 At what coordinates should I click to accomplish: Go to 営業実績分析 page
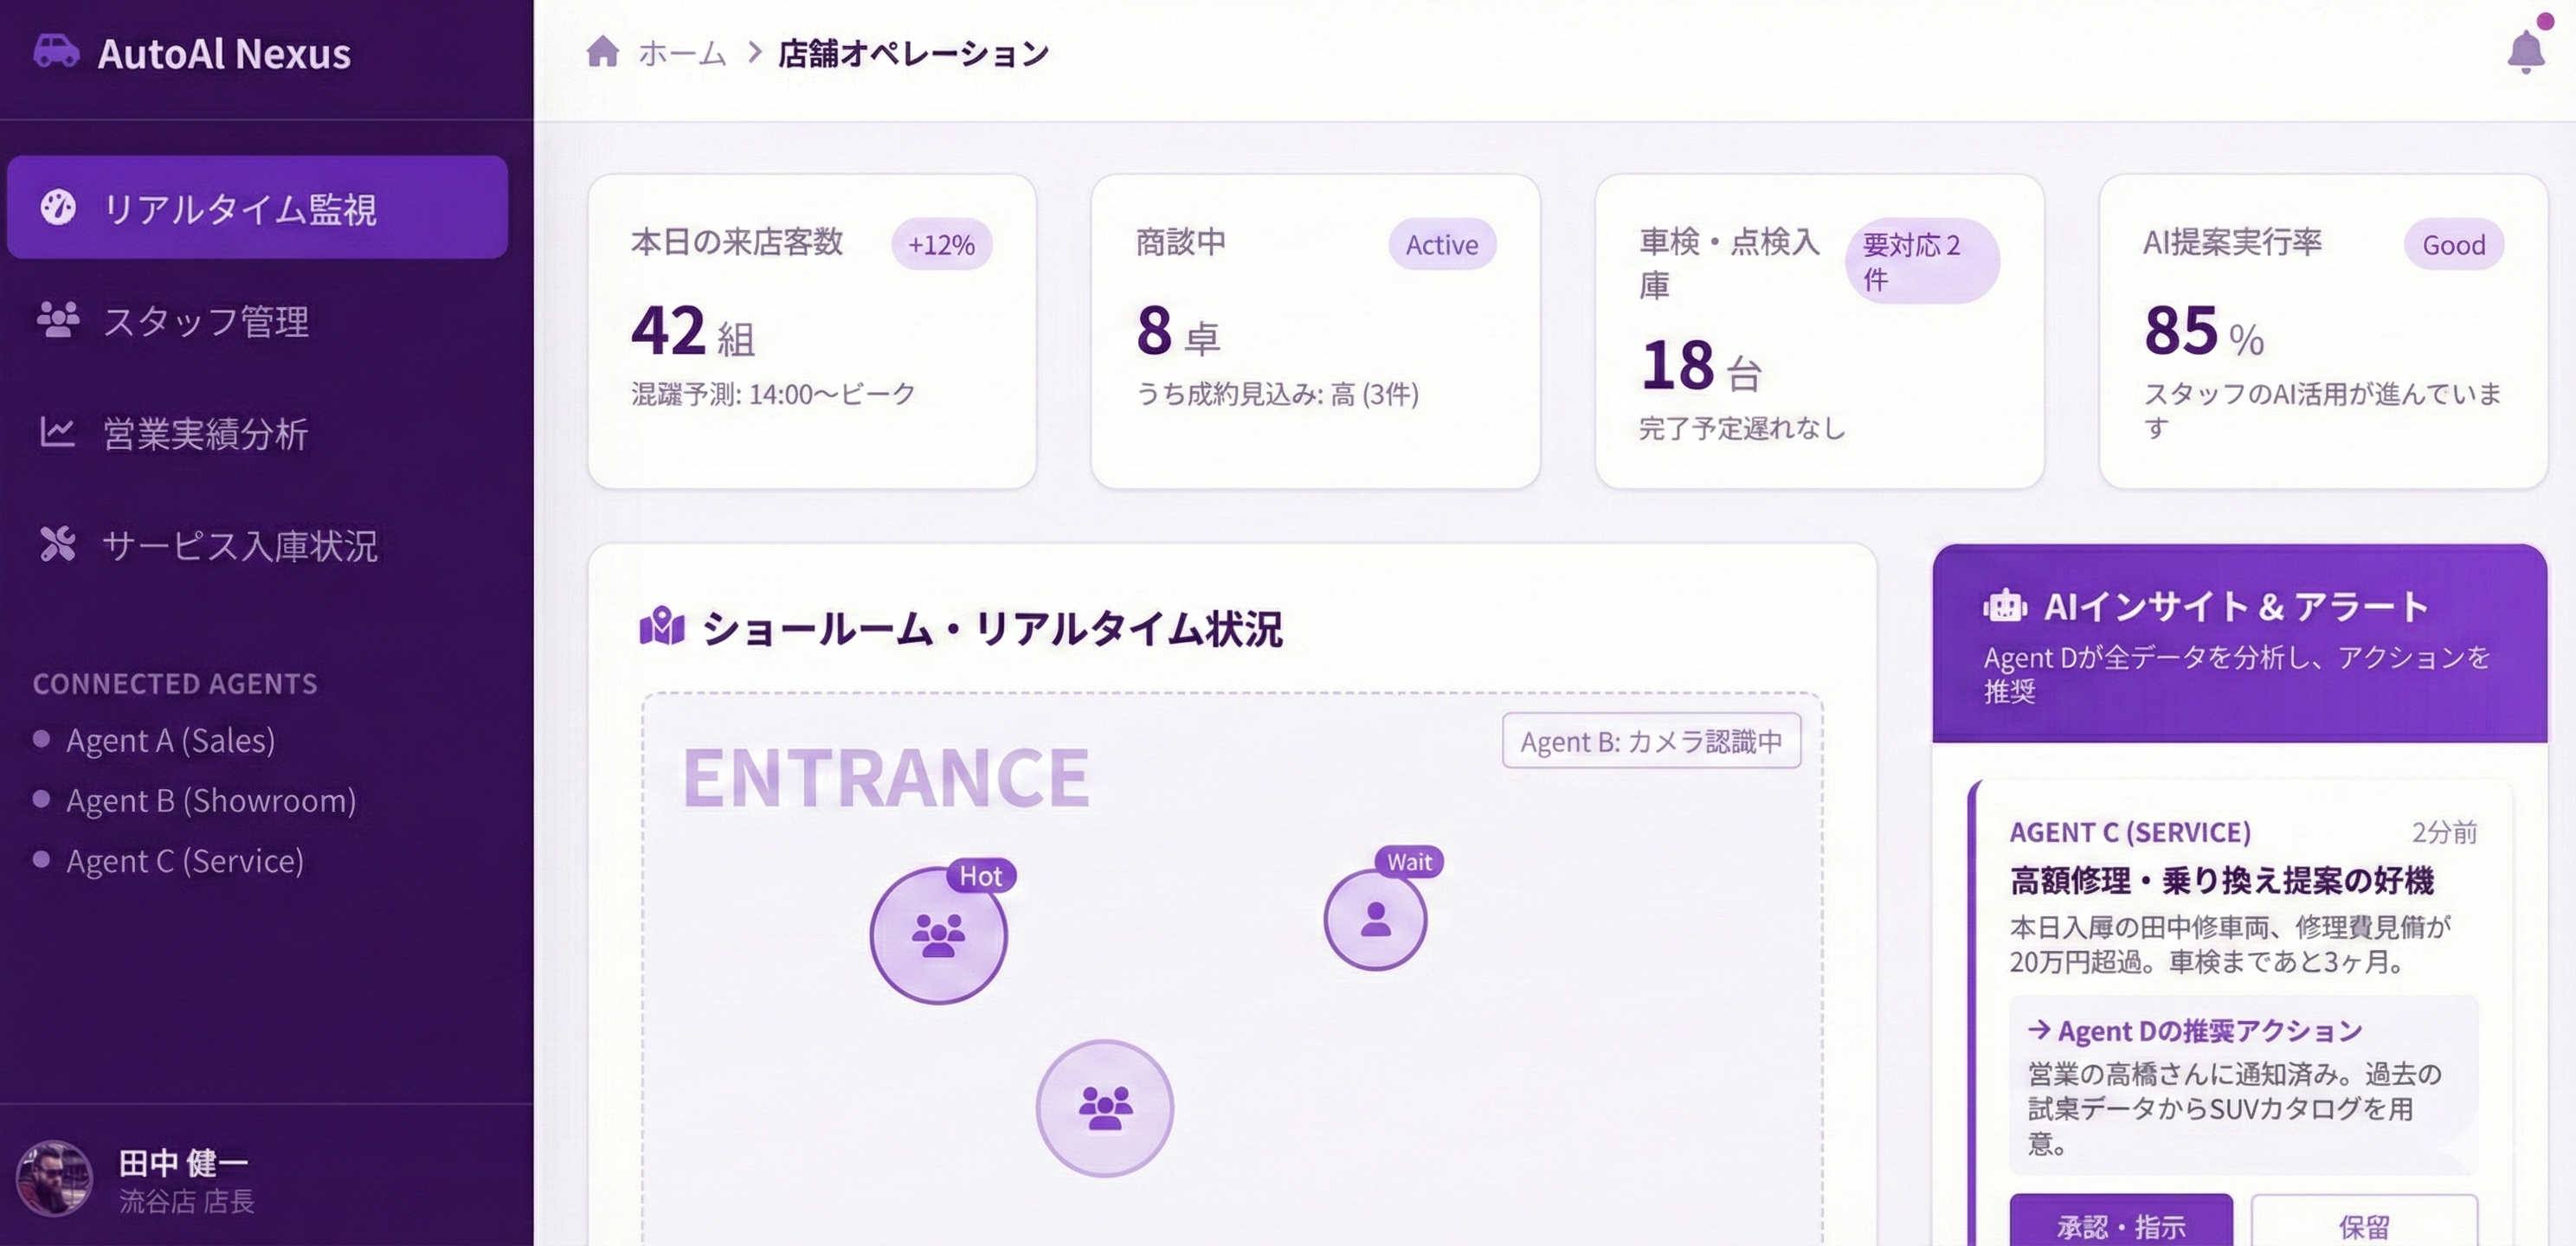(206, 433)
